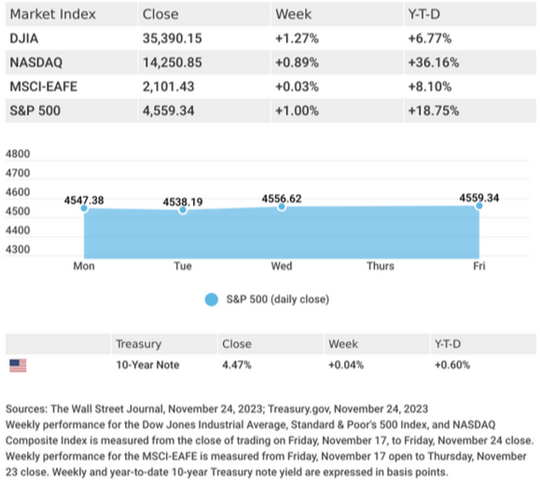540x487 pixels.
Task: Click the Thurs axis label
Action: coord(380,266)
